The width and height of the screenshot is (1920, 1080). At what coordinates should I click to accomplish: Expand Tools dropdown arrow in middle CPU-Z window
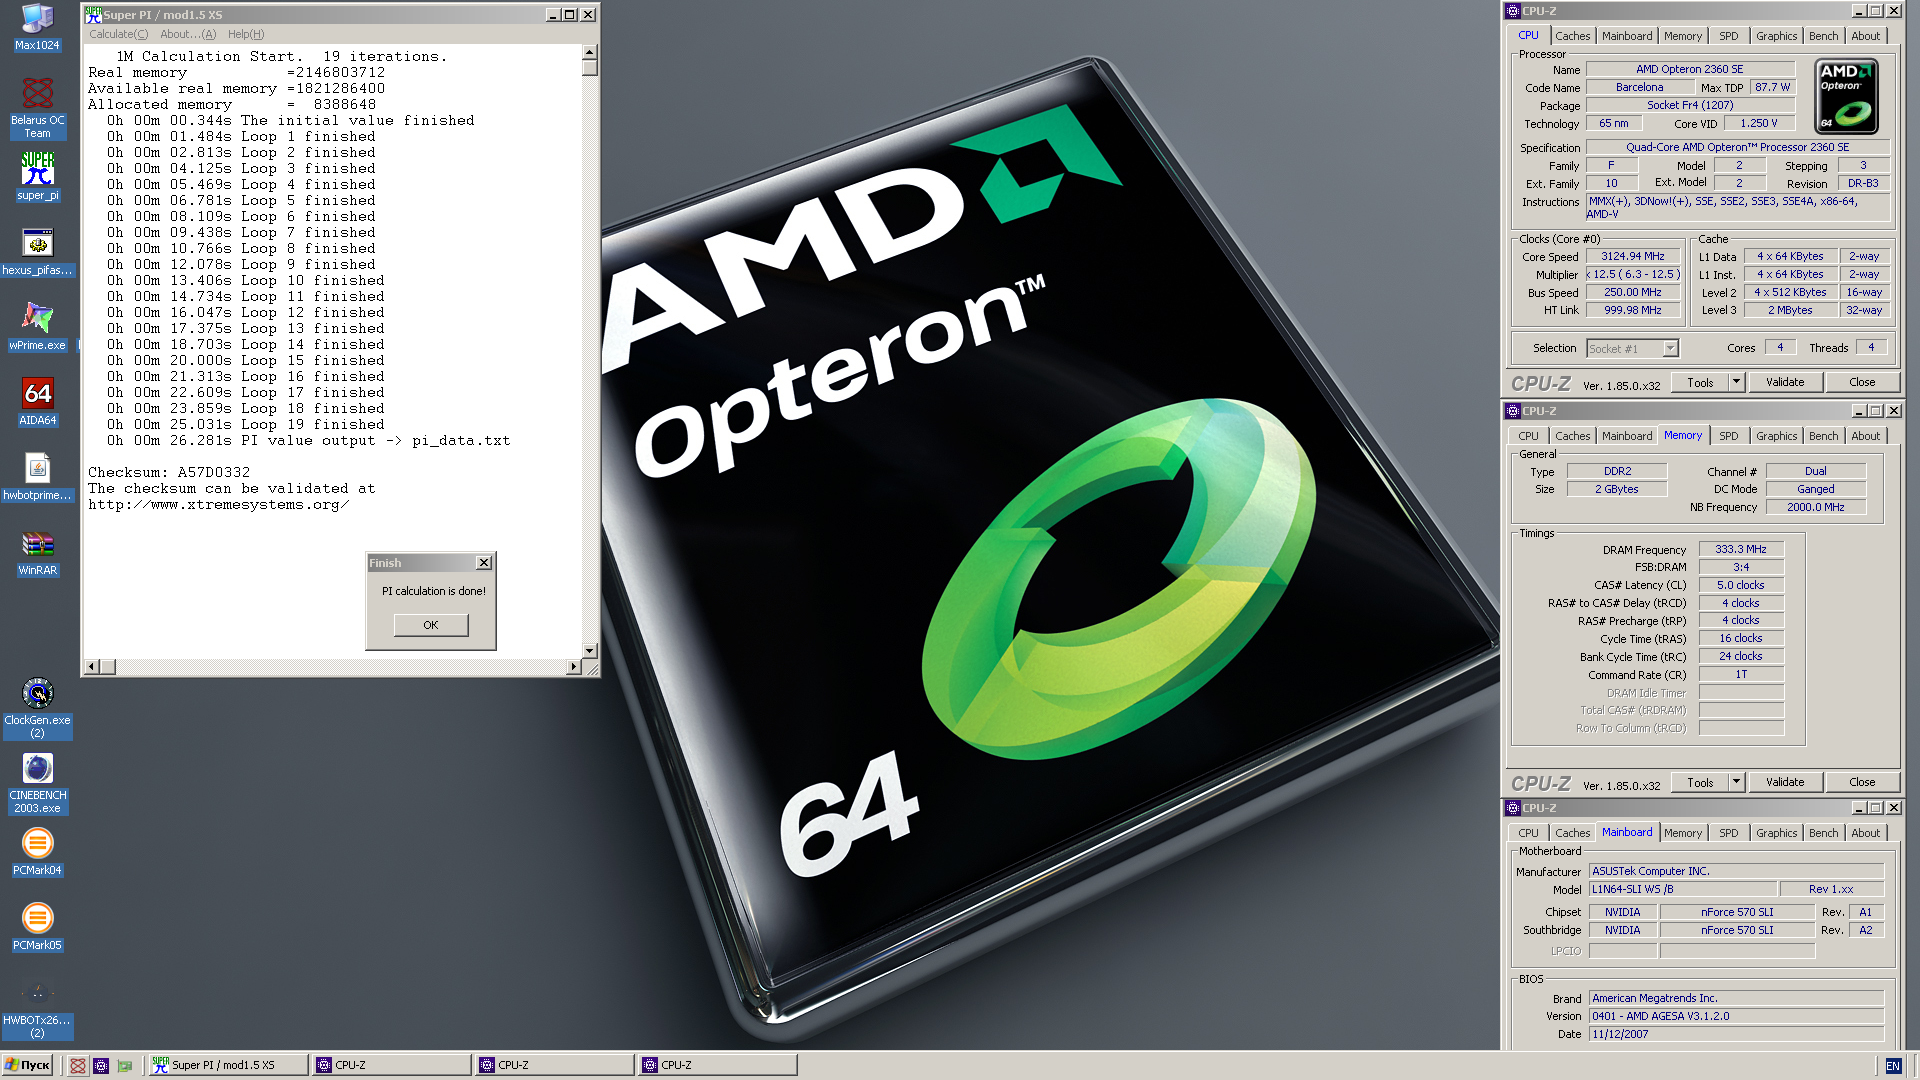(1737, 782)
